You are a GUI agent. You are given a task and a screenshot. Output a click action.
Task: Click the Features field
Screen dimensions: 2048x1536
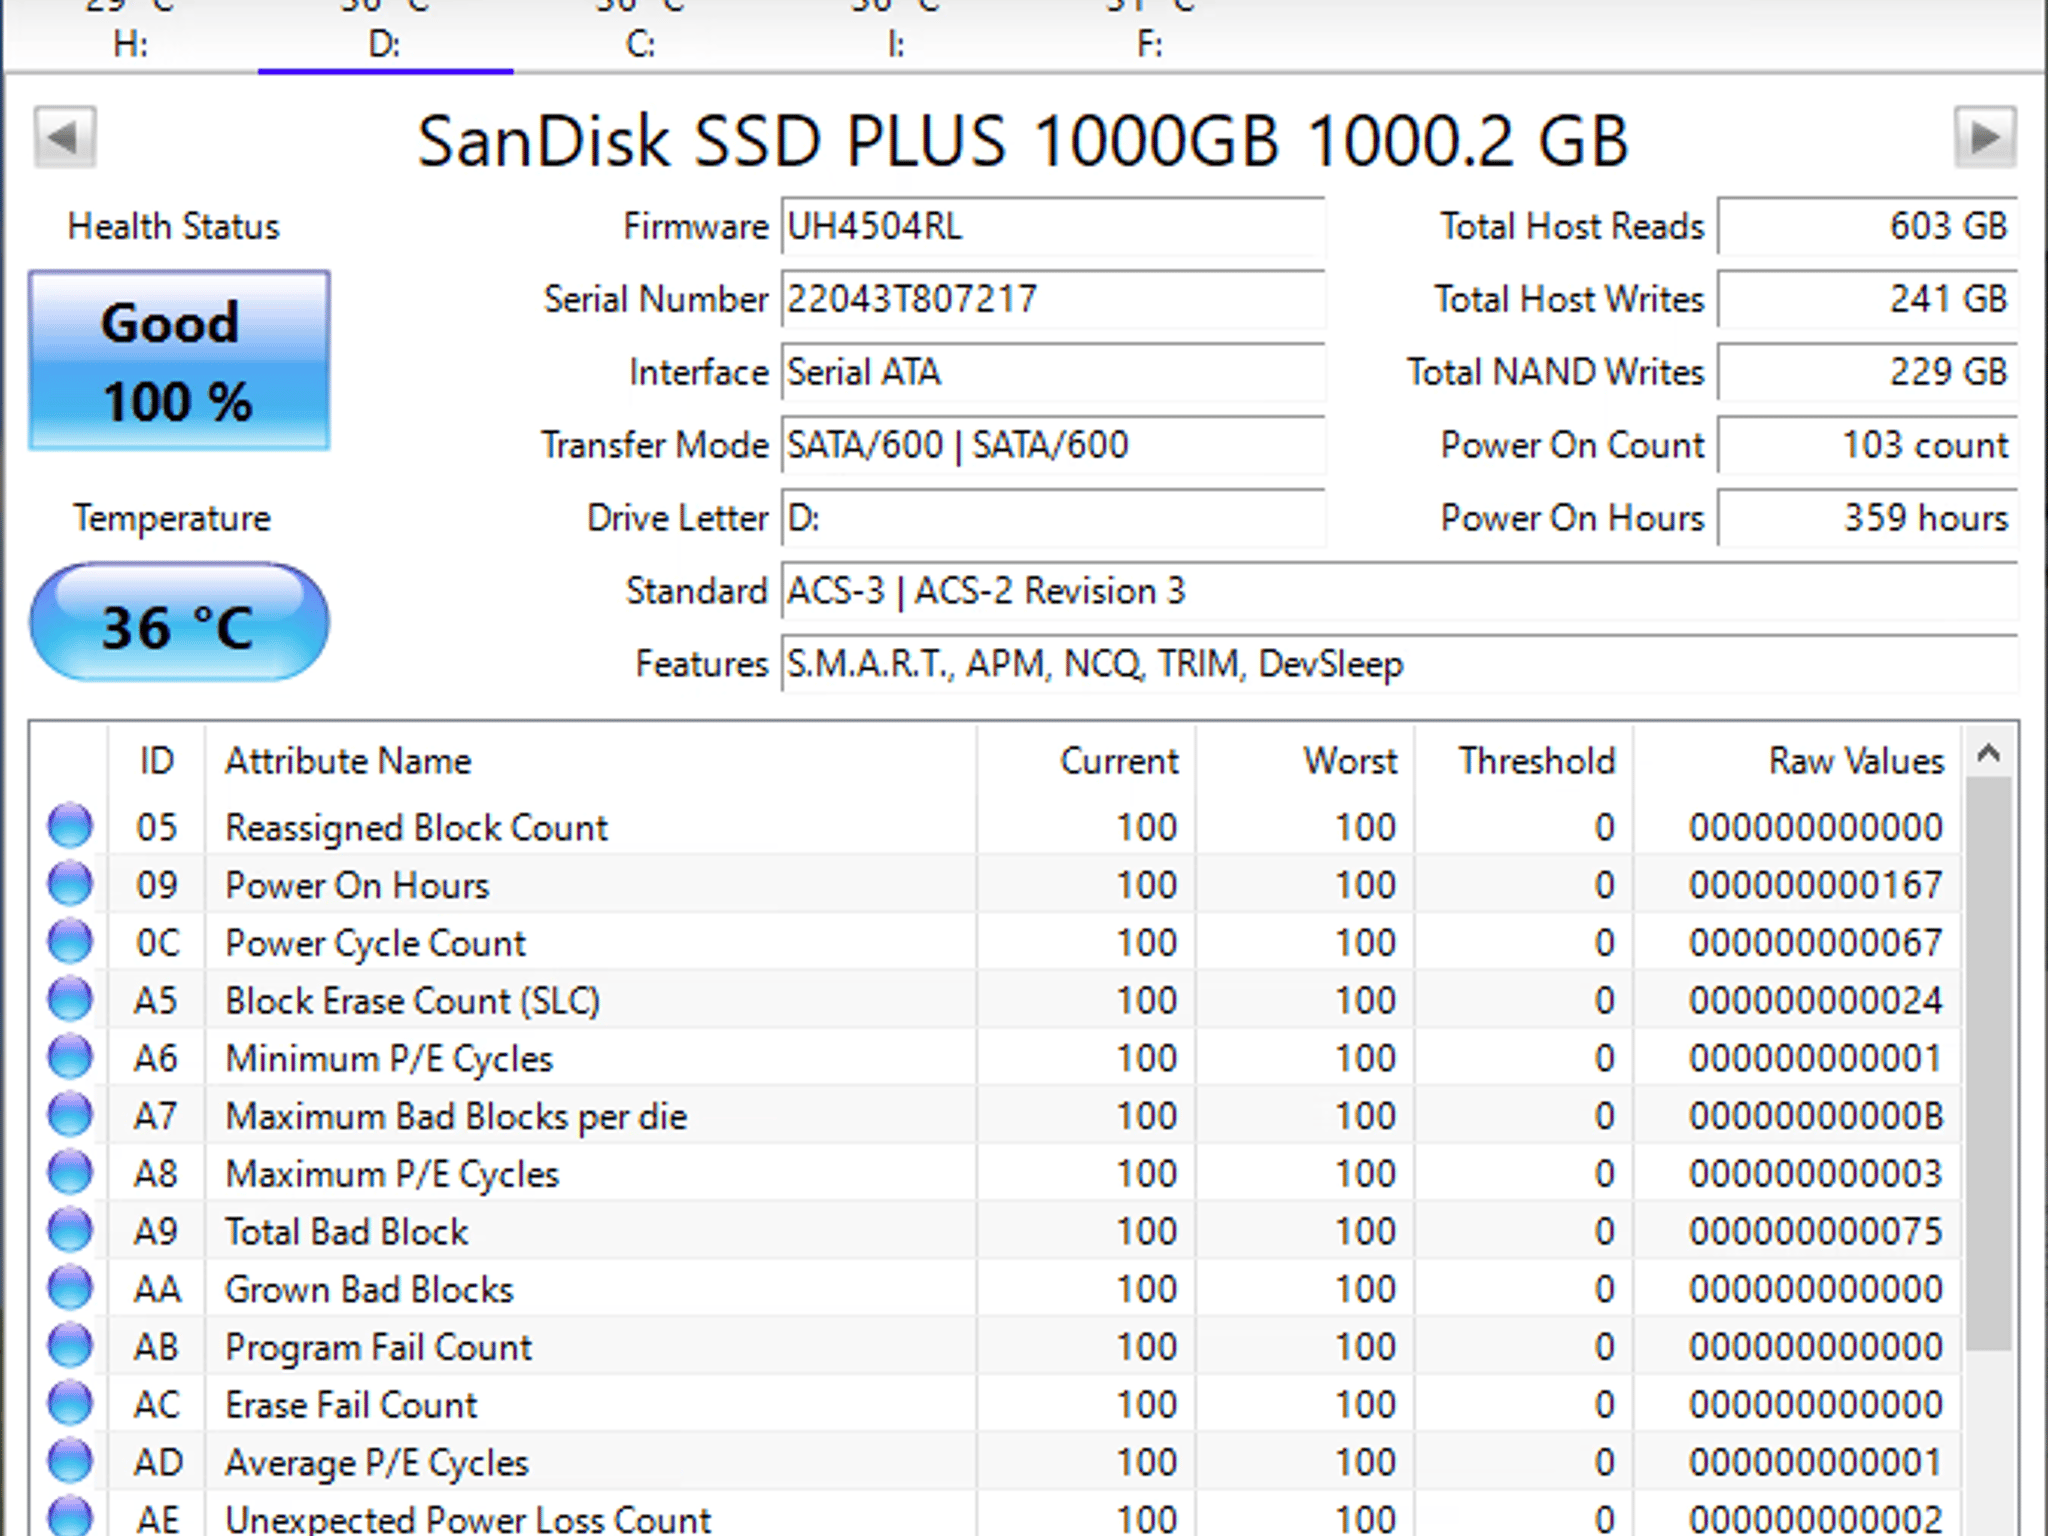point(1399,665)
